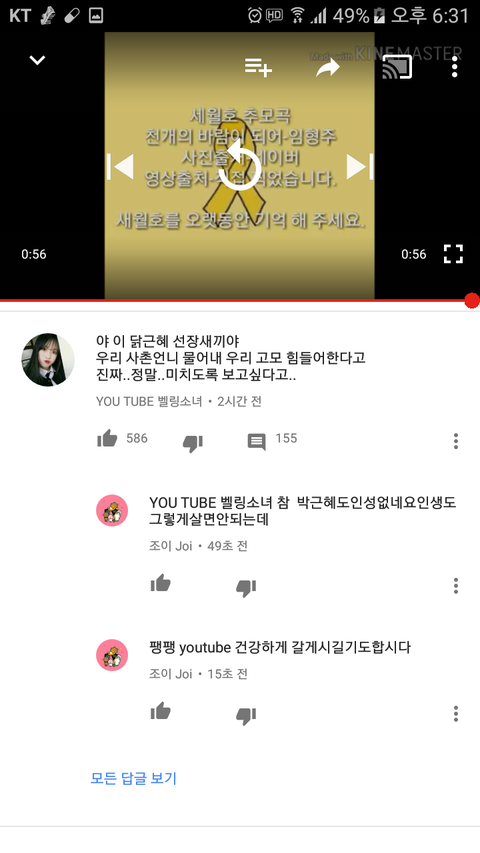Replay the video with the circular arrow
The width and height of the screenshot is (480, 853).
click(239, 166)
